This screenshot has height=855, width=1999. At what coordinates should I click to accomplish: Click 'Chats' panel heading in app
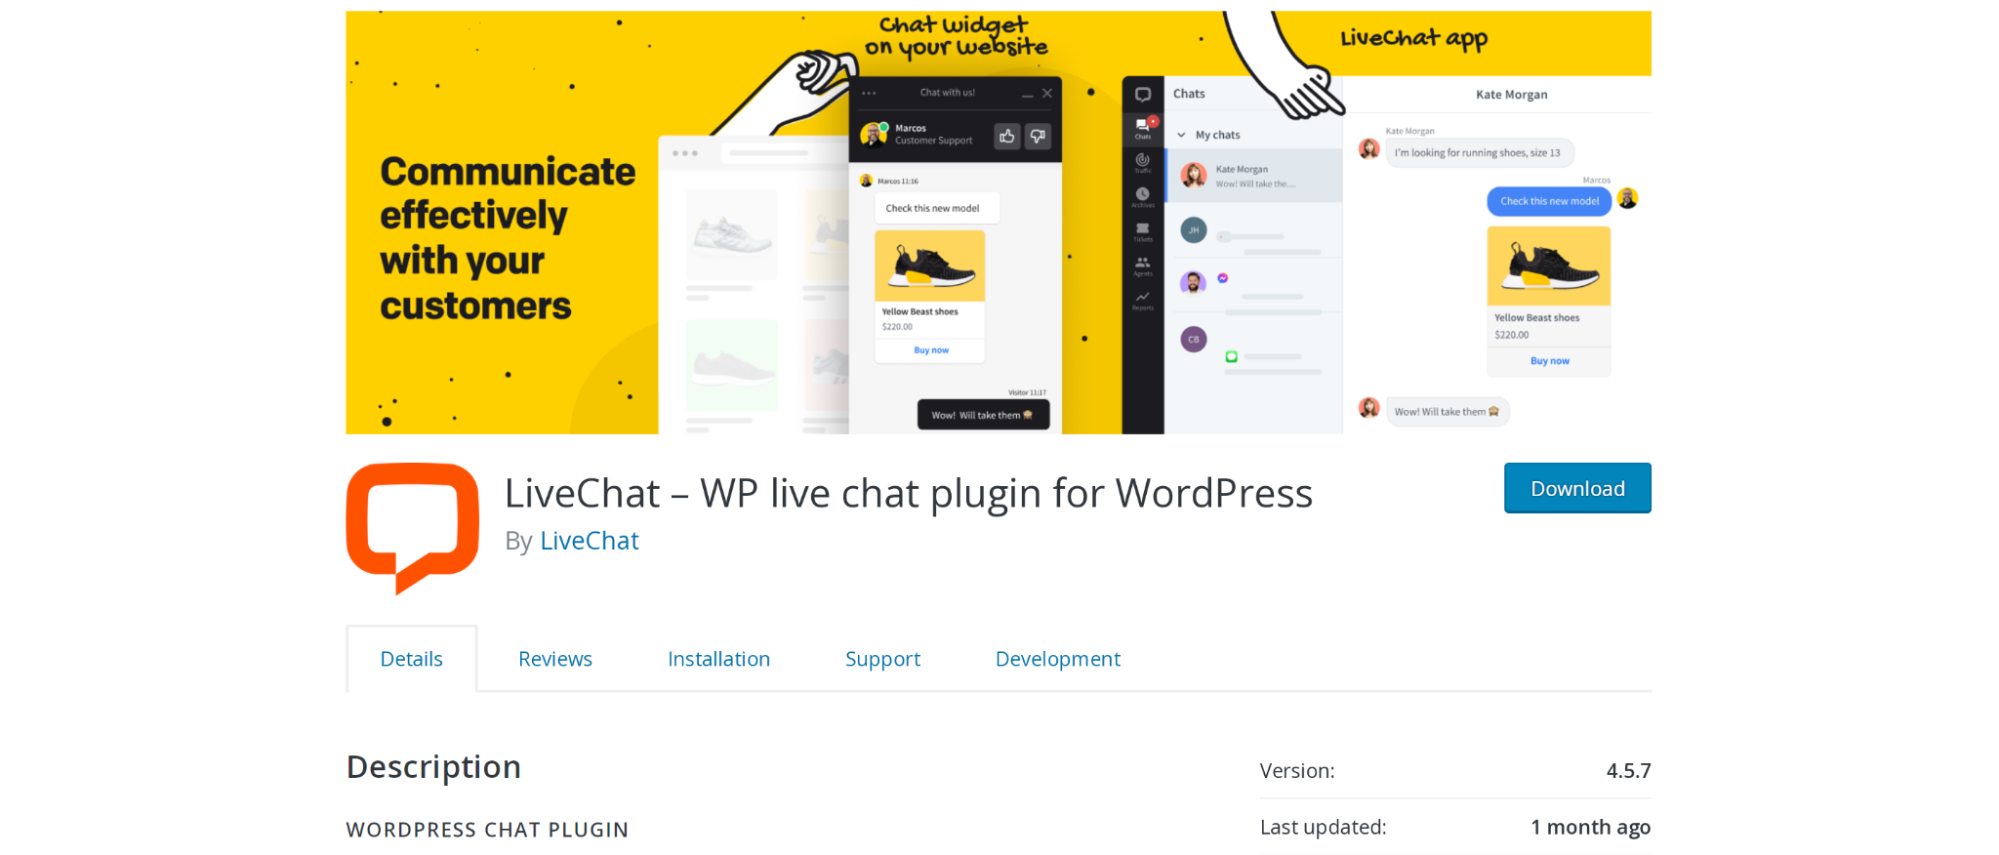tap(1189, 94)
